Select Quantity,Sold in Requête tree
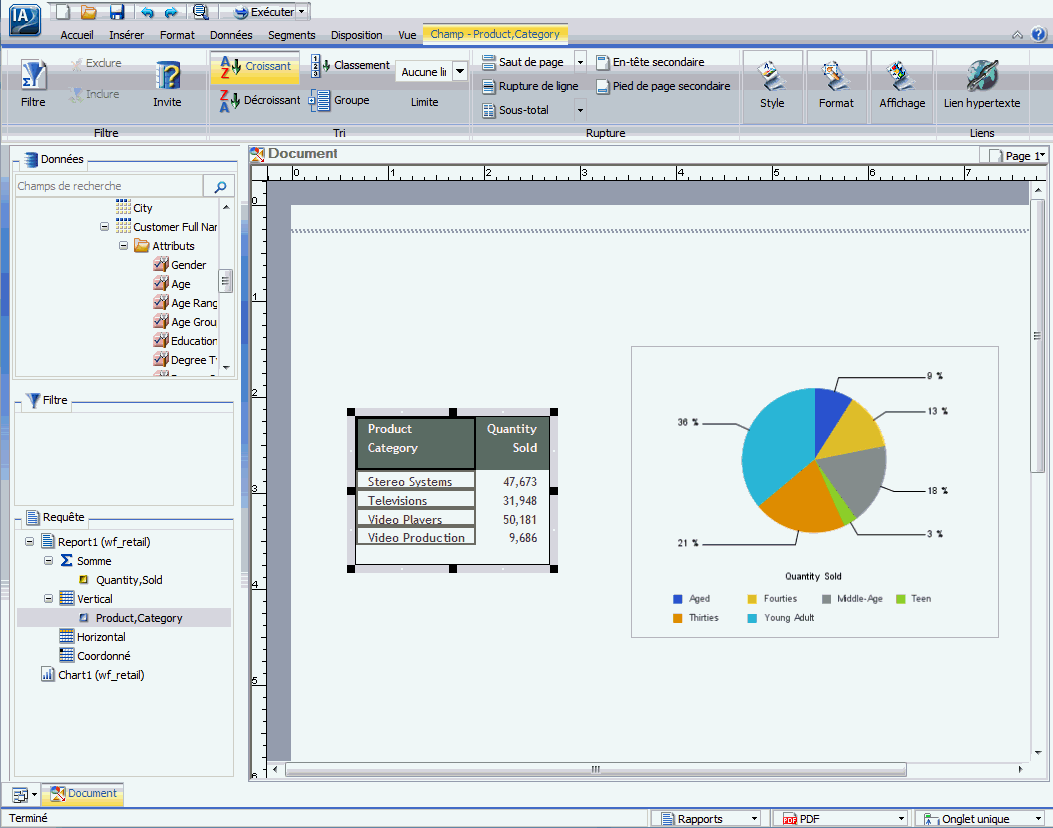Viewport: 1053px width, 828px height. click(x=121, y=580)
